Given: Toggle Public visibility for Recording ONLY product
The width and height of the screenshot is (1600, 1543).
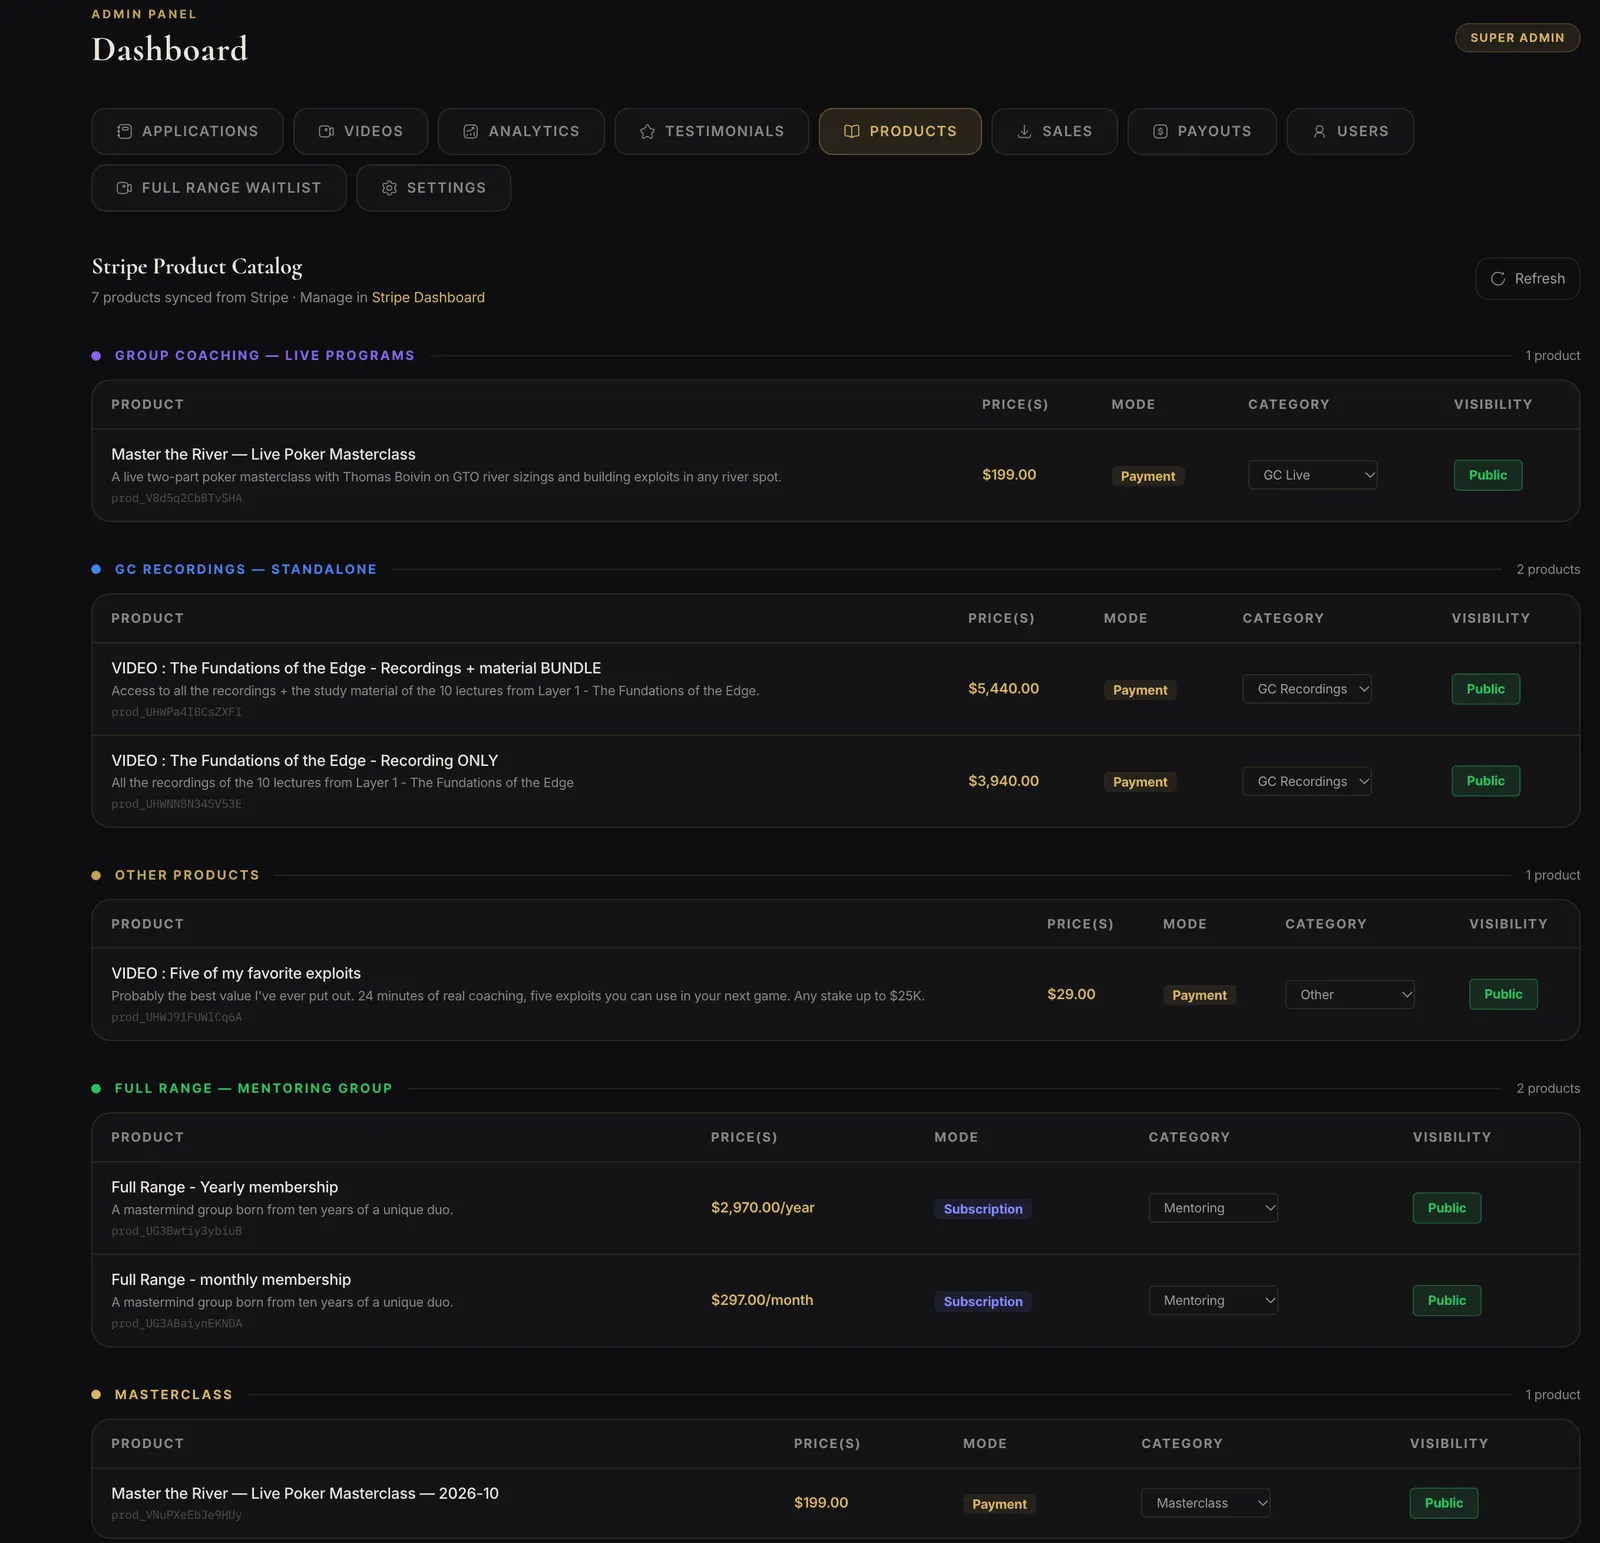Looking at the screenshot, I should 1485,781.
